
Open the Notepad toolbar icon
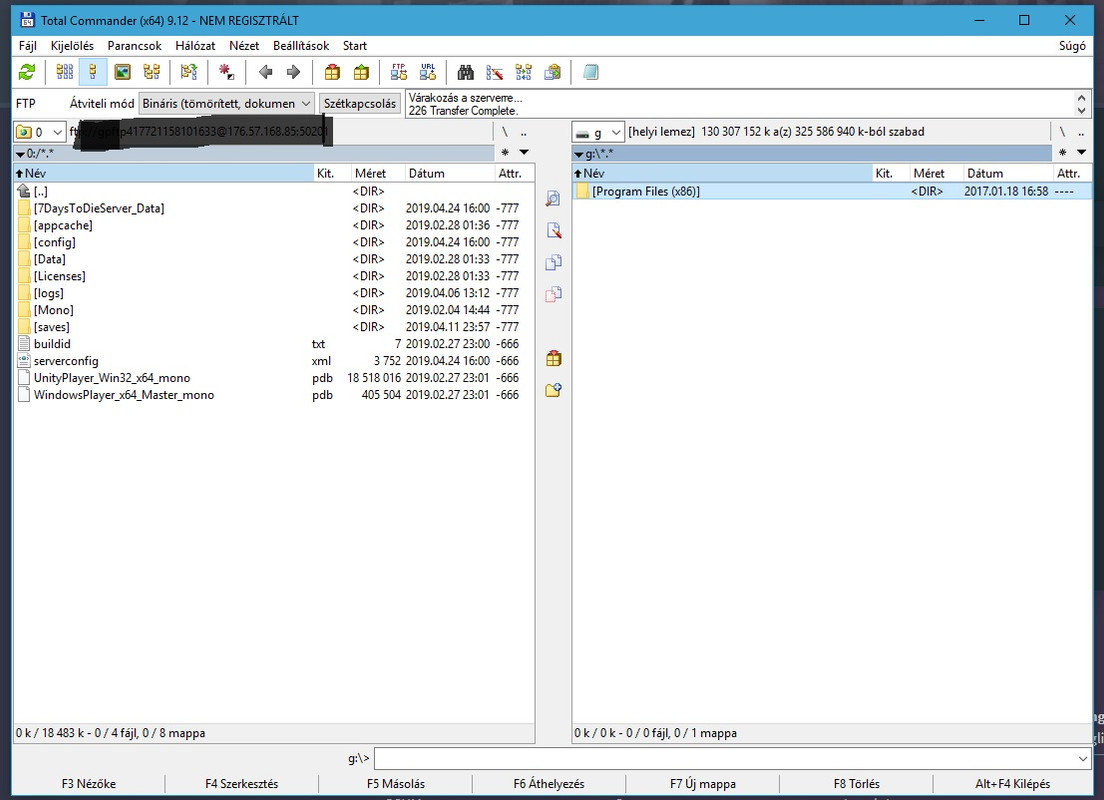(591, 72)
